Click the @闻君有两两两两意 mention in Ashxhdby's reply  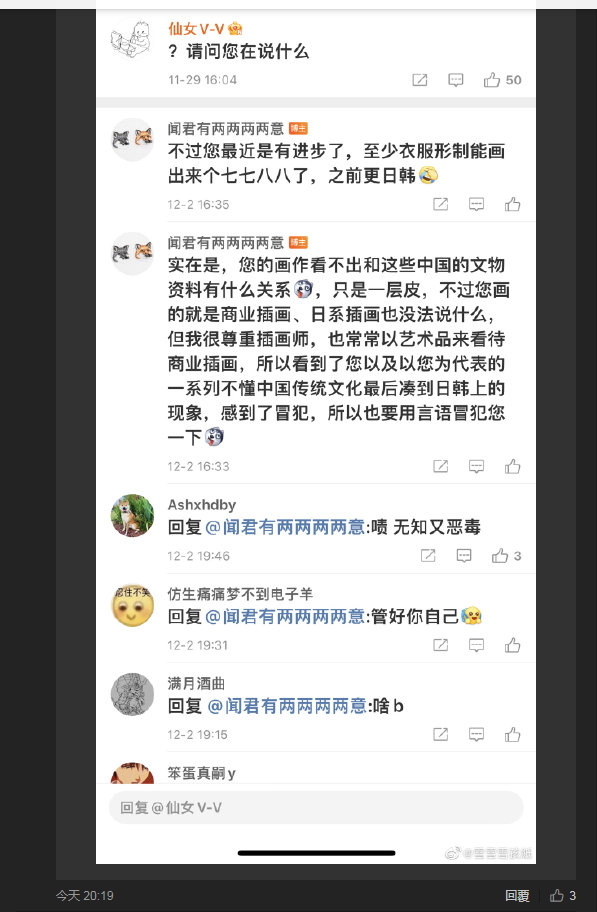[285, 527]
